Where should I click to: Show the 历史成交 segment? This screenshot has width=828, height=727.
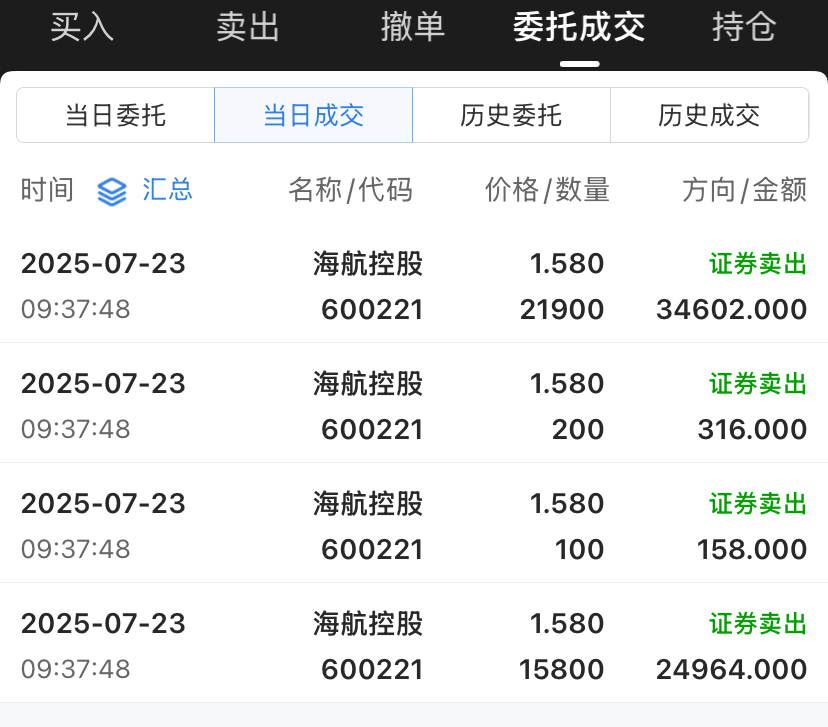click(x=709, y=115)
